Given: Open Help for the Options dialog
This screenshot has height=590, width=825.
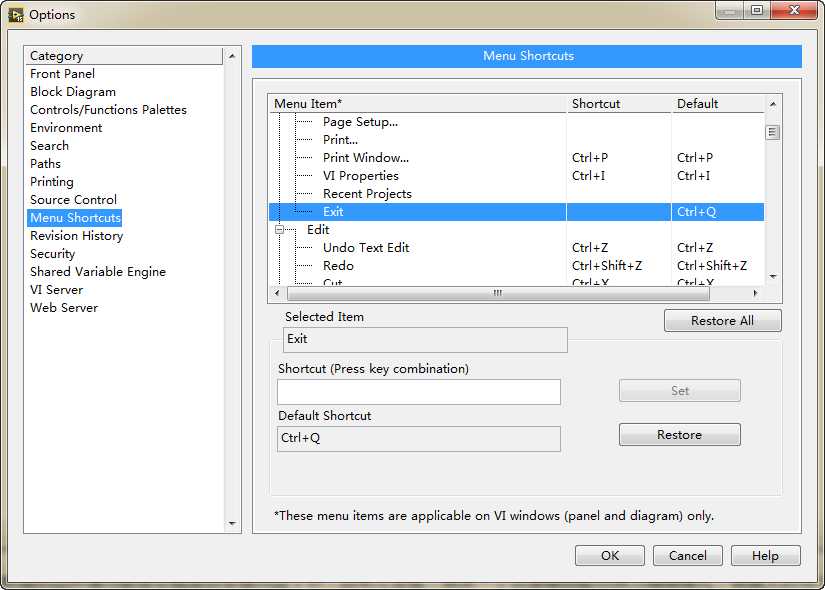Looking at the screenshot, I should coord(765,556).
